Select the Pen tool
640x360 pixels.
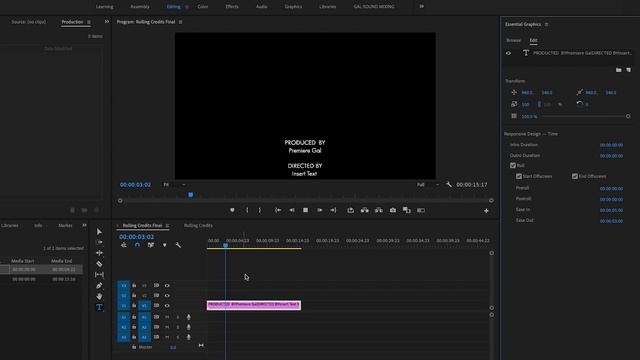point(99,286)
